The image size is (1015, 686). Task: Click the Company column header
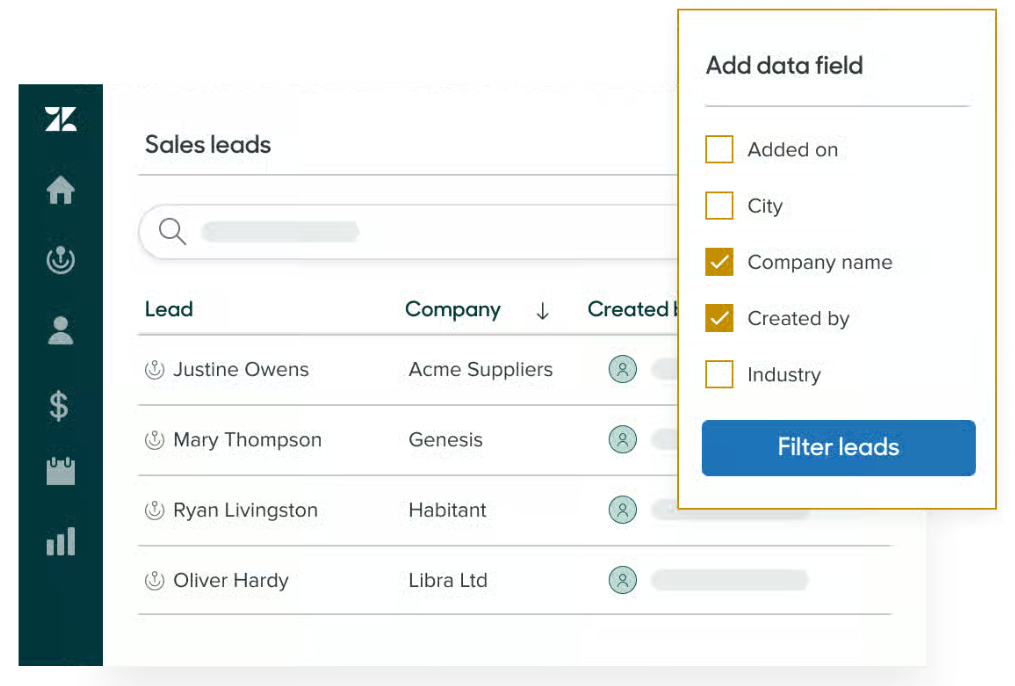452,310
